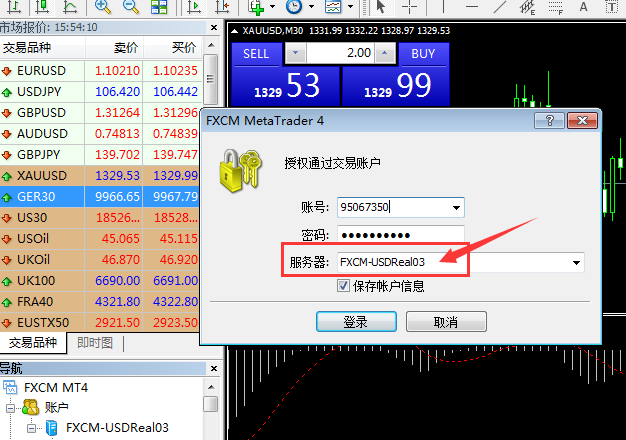Select the vertical line drawing tool
The image size is (626, 440).
443,7
